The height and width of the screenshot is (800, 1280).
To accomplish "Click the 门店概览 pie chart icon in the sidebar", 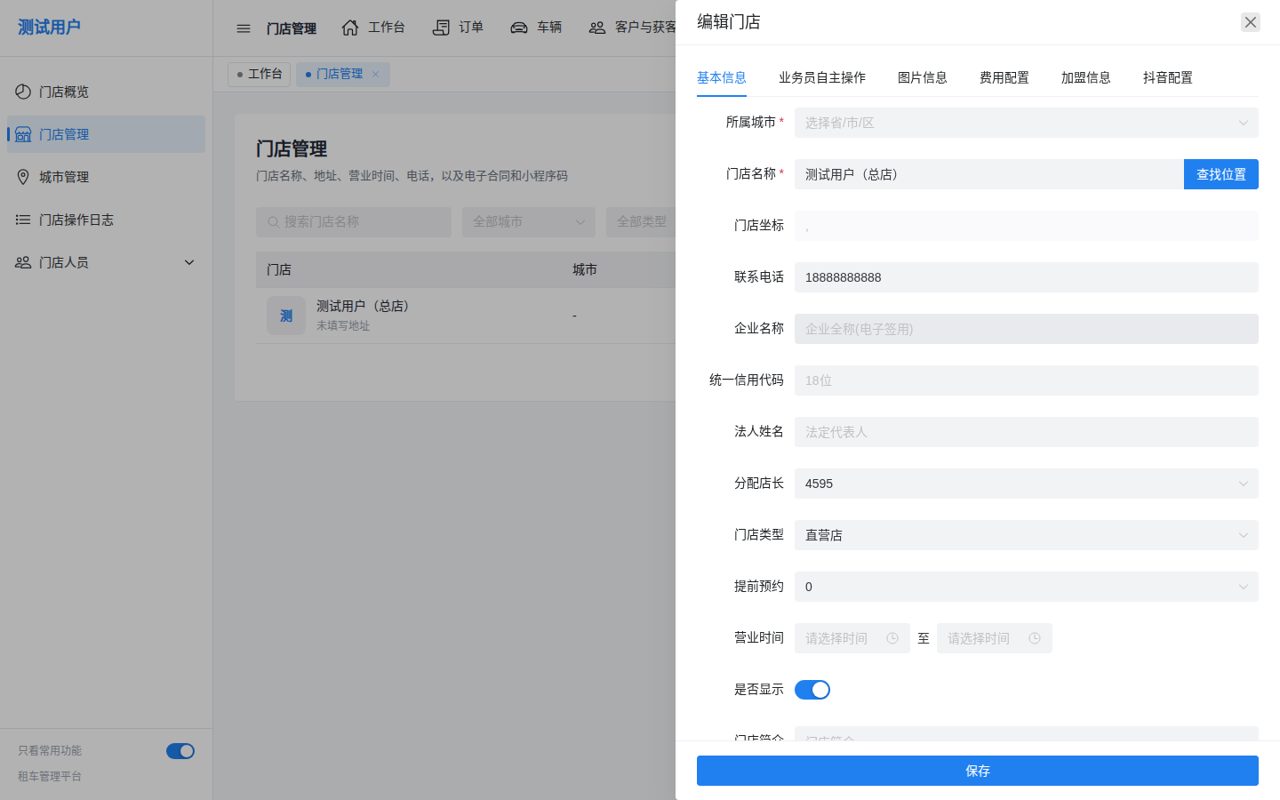I will (23, 92).
